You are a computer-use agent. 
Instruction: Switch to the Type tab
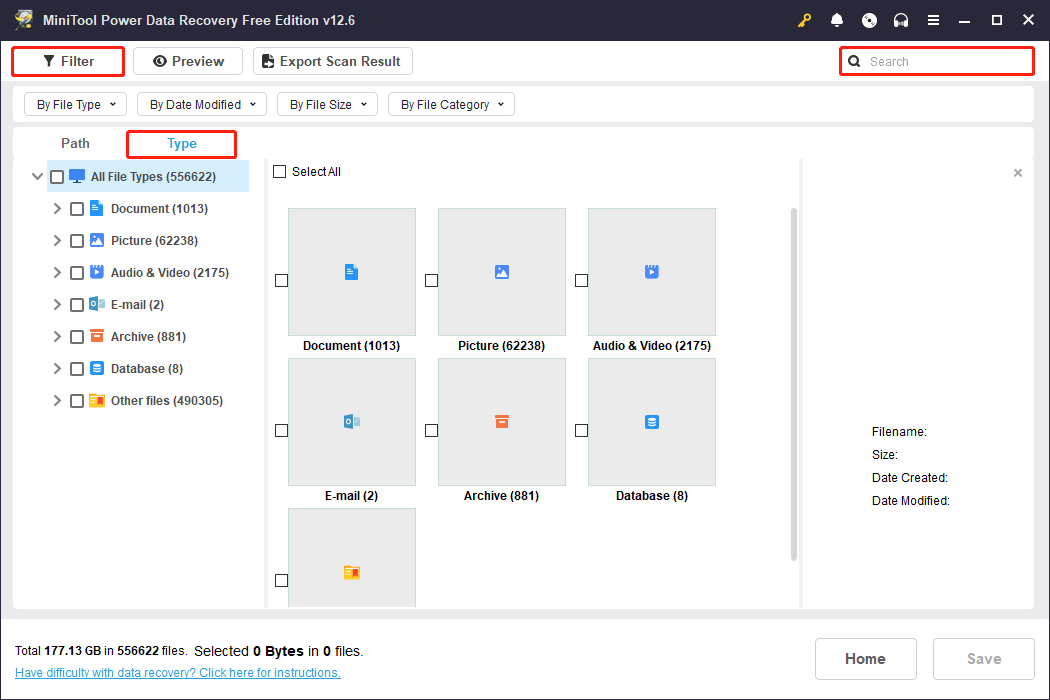coord(181,143)
